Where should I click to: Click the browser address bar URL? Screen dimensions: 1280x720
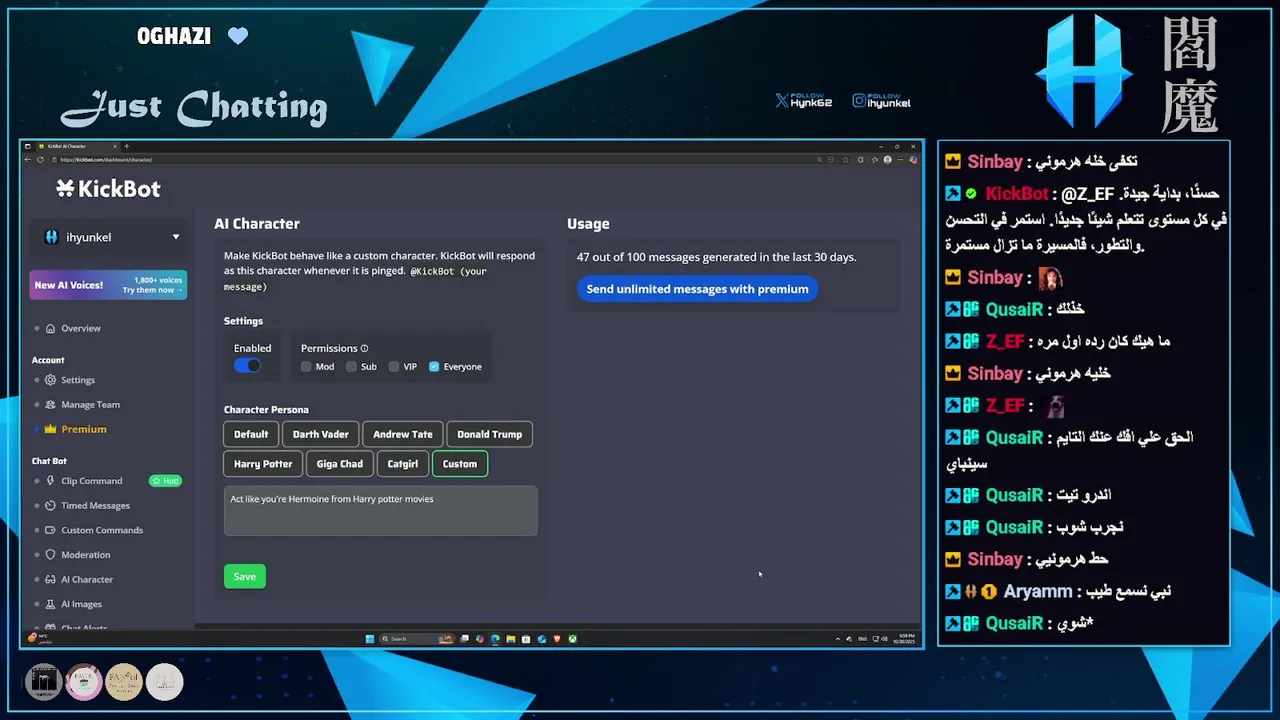[x=105, y=160]
